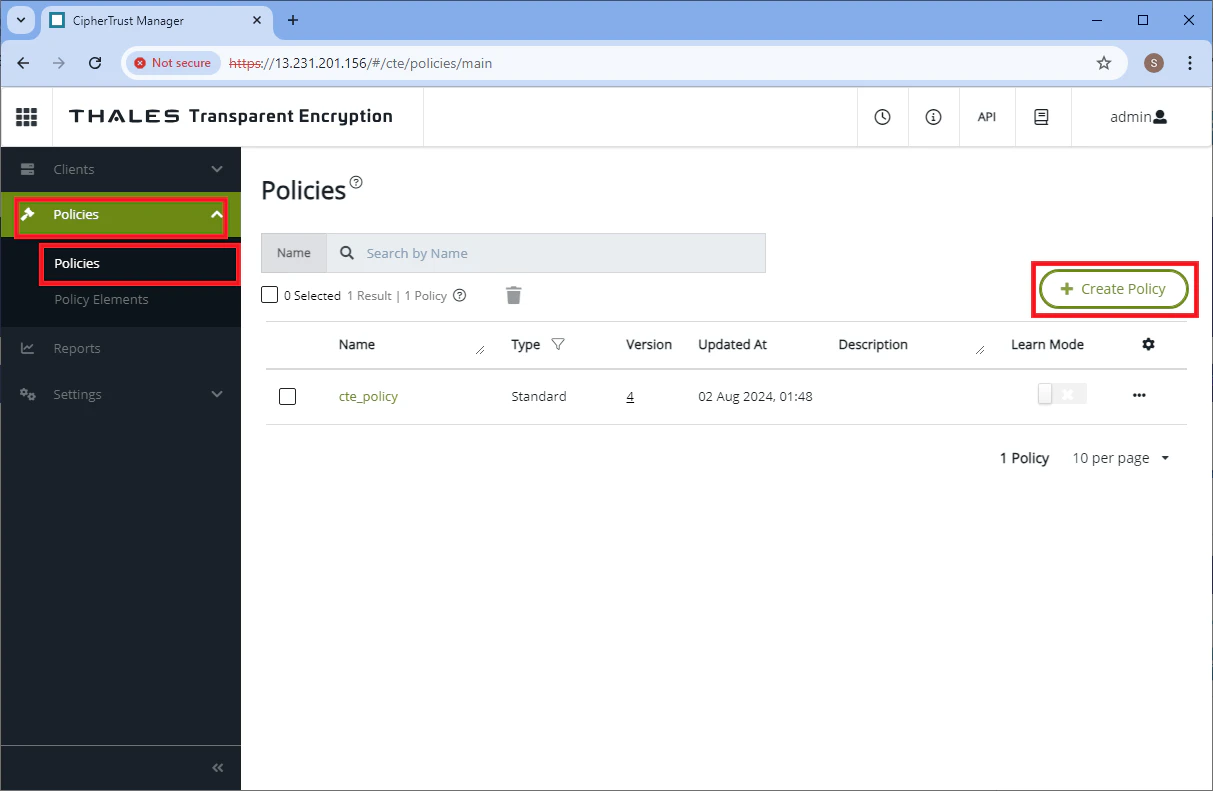Click the Updated At column header
This screenshot has height=791, width=1213.
[x=732, y=344]
